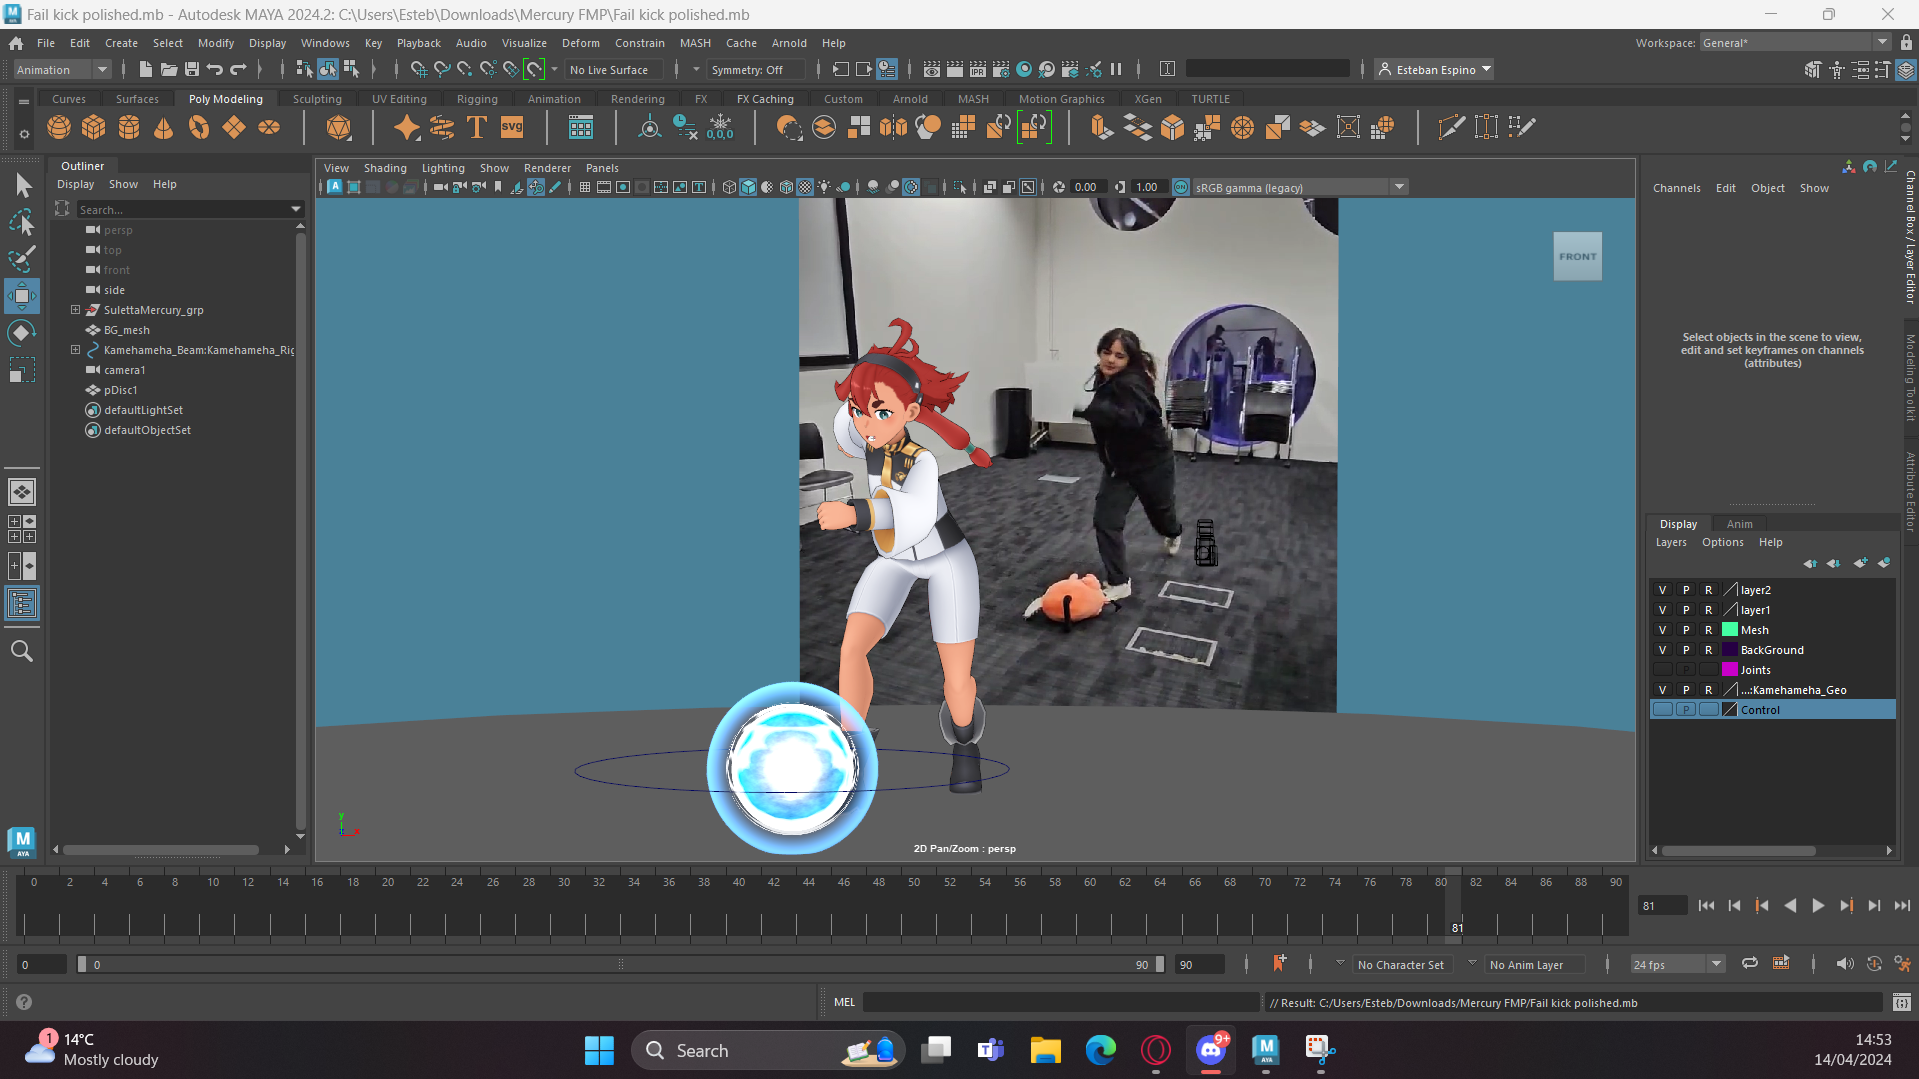This screenshot has height=1079, width=1919.
Task: Expand Kamehameha_Beam rig node in Outliner
Action: (x=75, y=350)
